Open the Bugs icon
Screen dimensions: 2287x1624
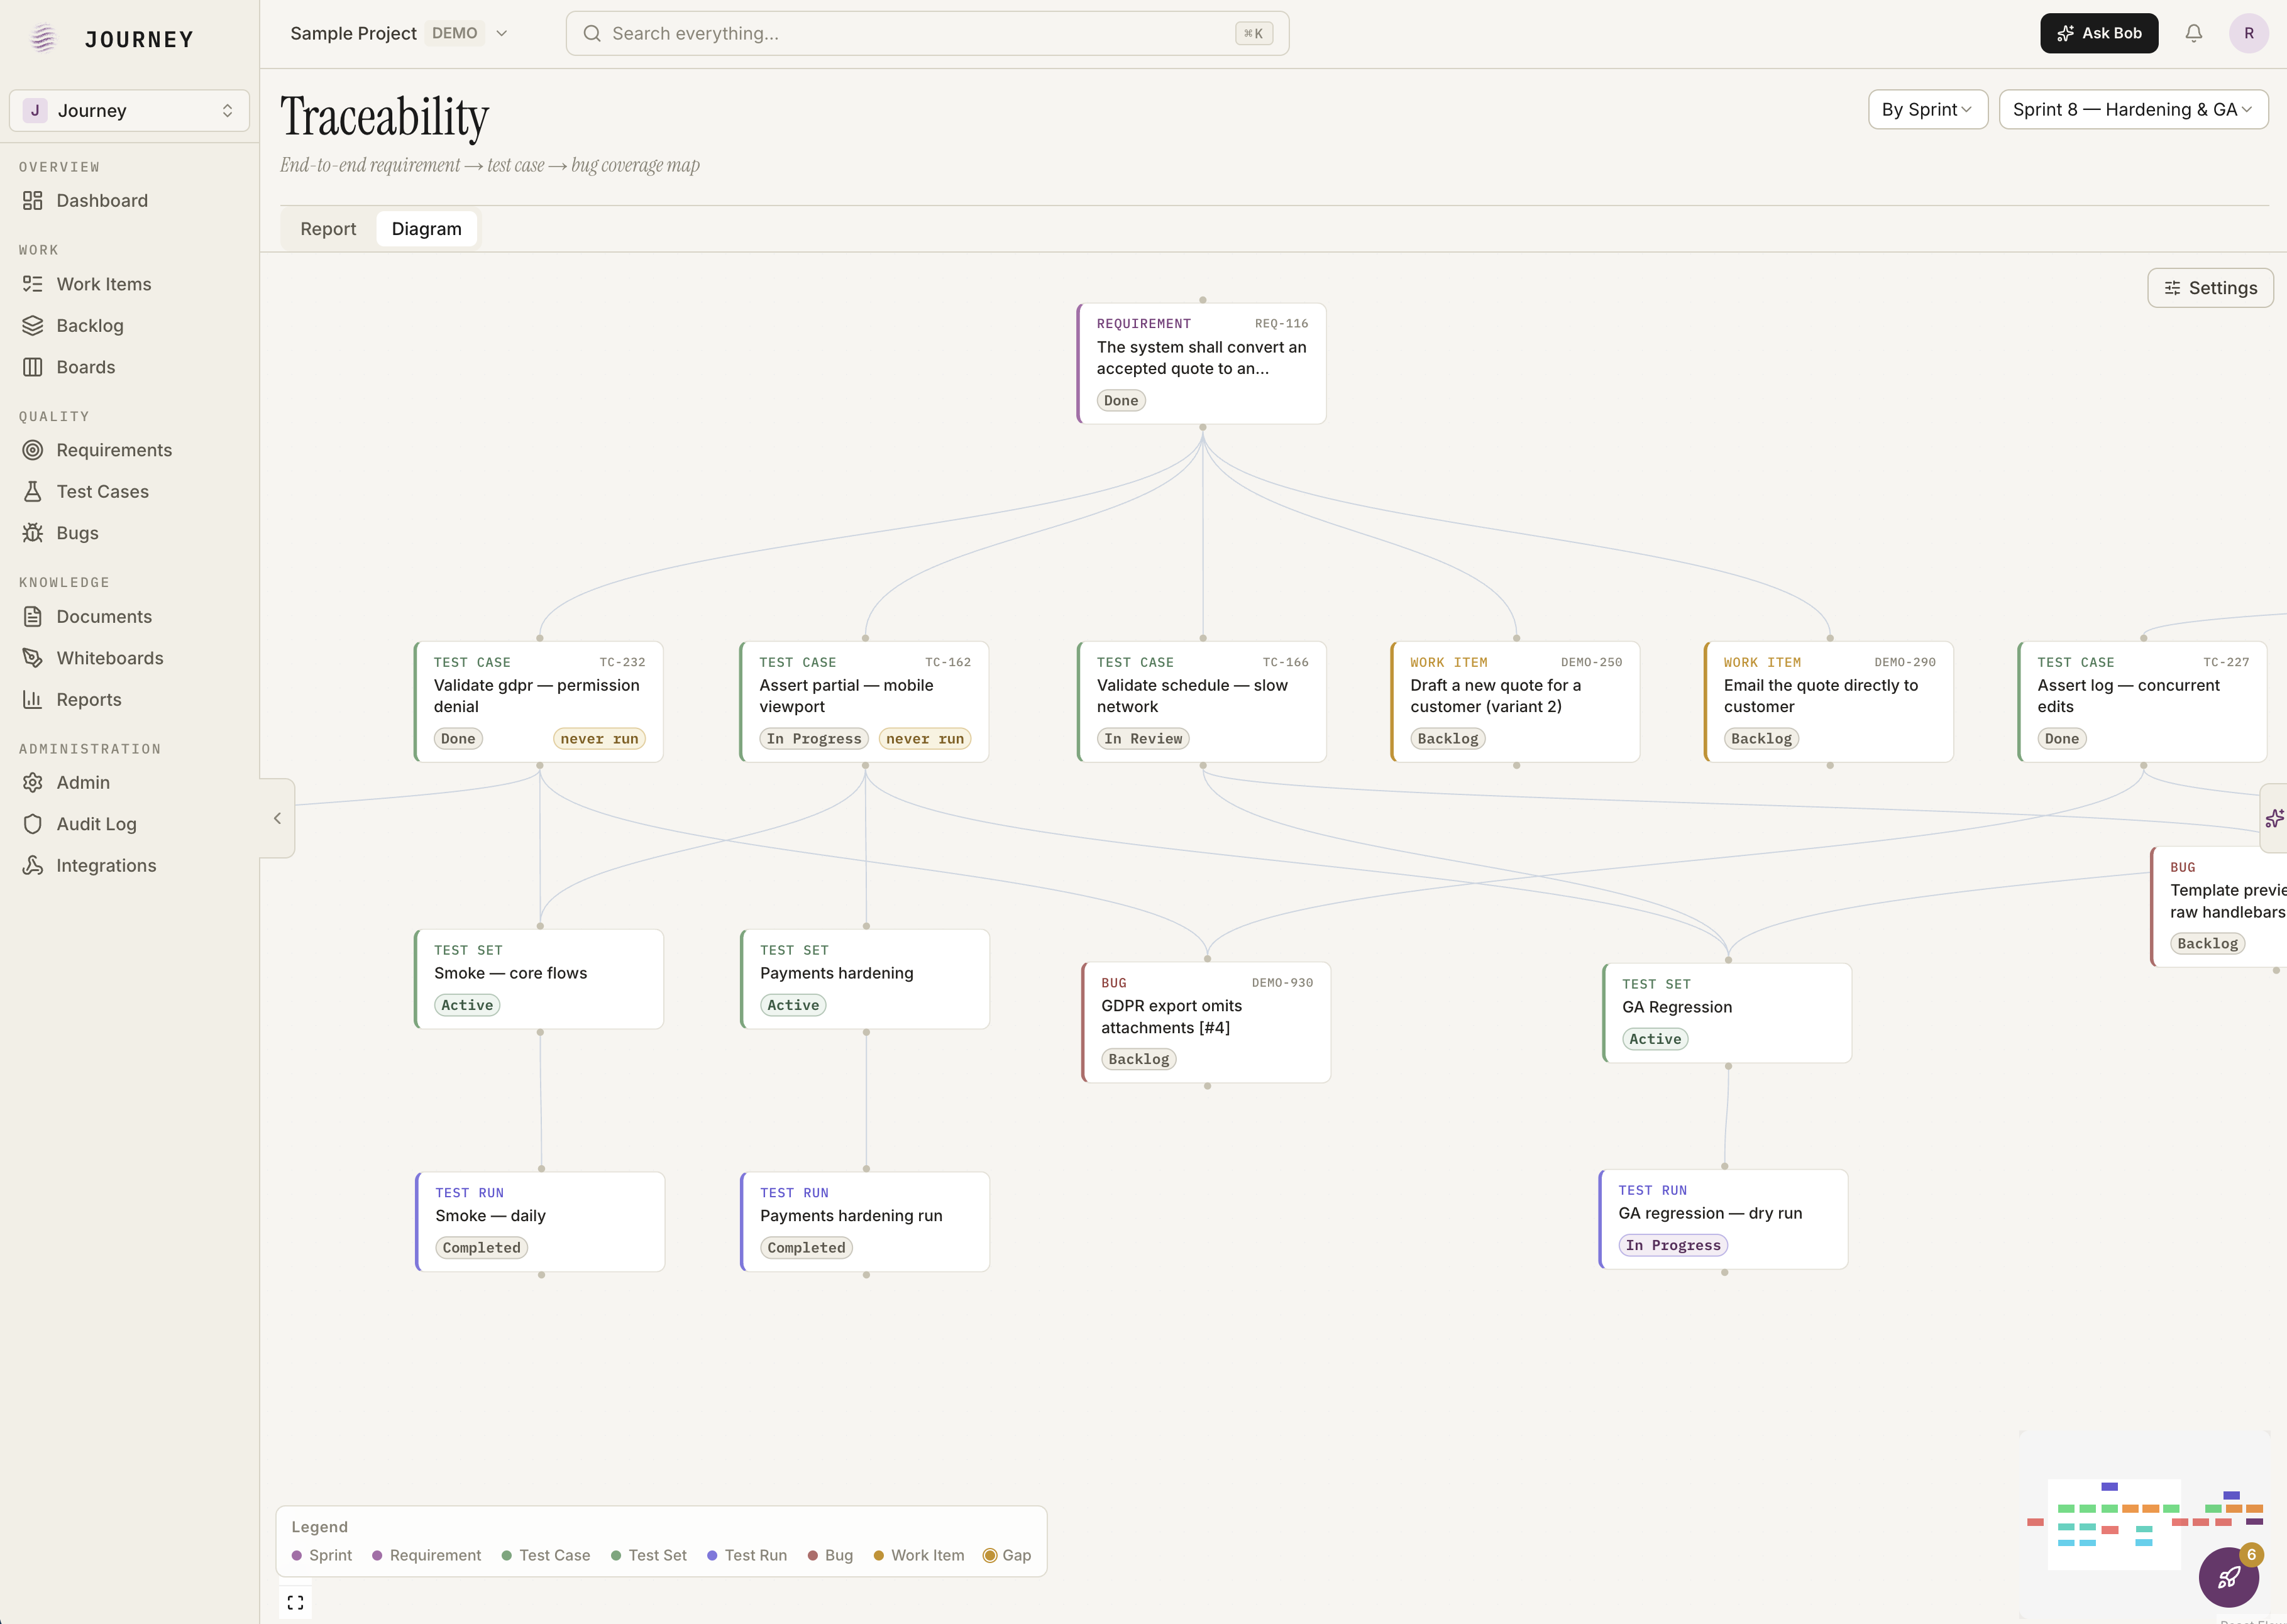(x=33, y=533)
